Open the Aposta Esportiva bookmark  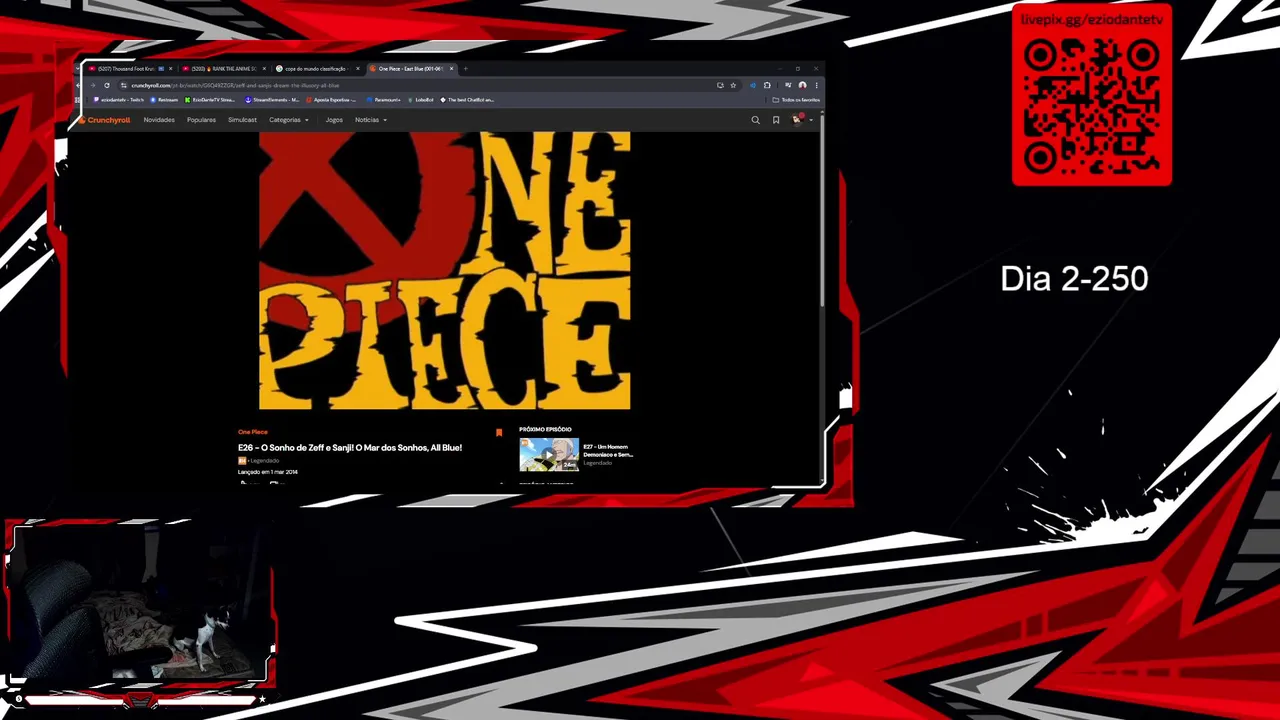(332, 100)
